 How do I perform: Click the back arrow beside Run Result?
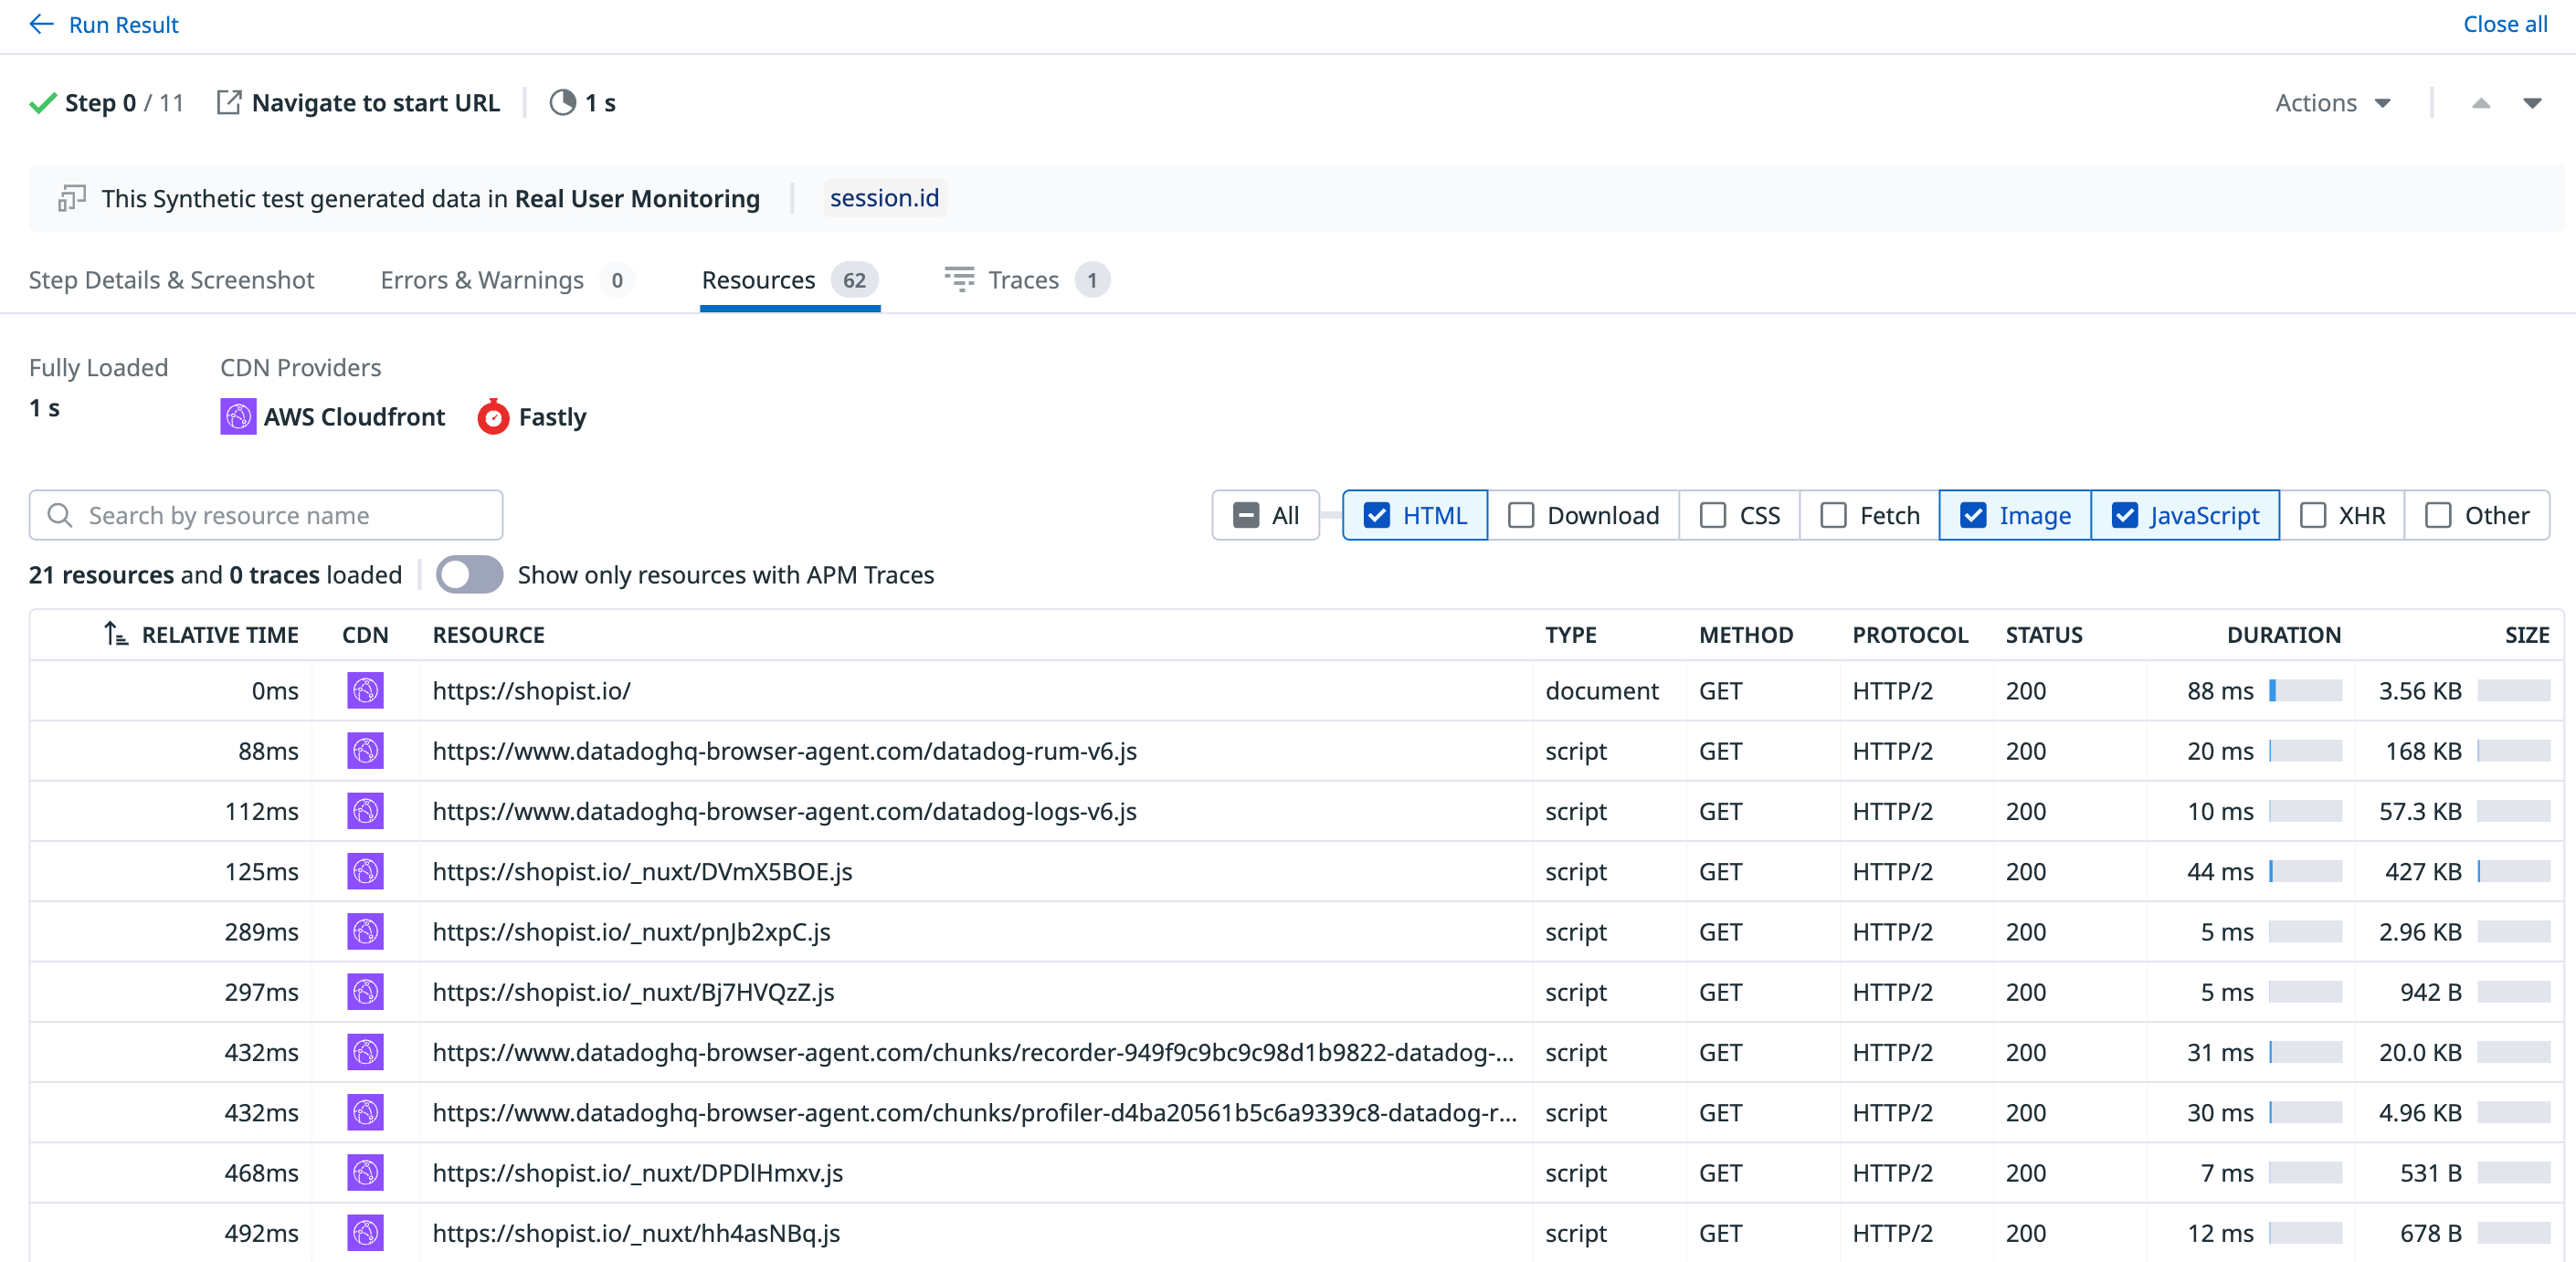pos(41,24)
